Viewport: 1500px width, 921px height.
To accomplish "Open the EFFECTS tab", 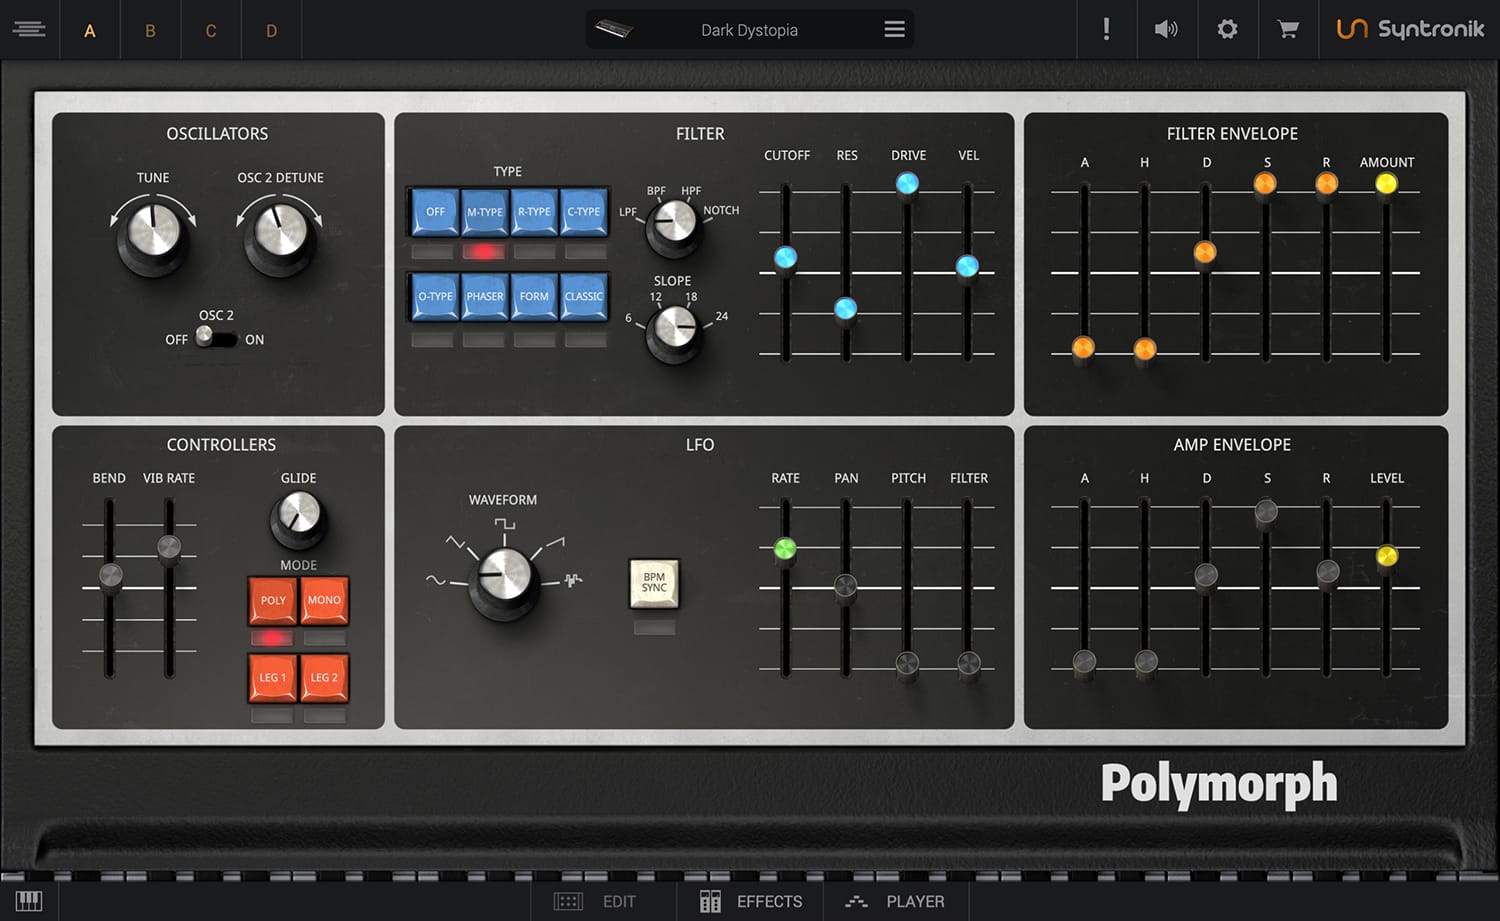I will [x=751, y=901].
